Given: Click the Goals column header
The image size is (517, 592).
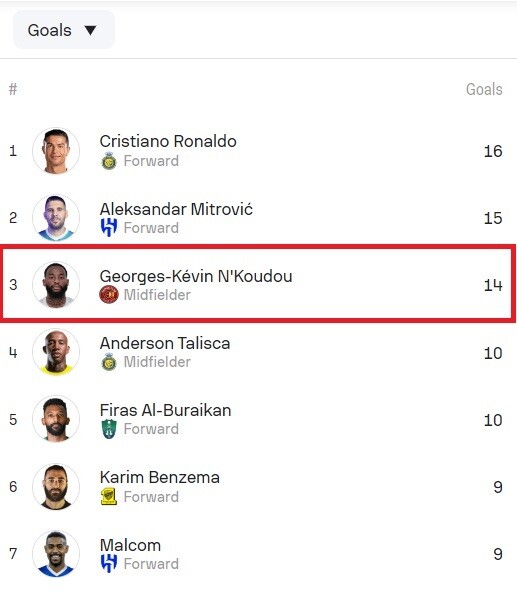Looking at the screenshot, I should click(484, 89).
